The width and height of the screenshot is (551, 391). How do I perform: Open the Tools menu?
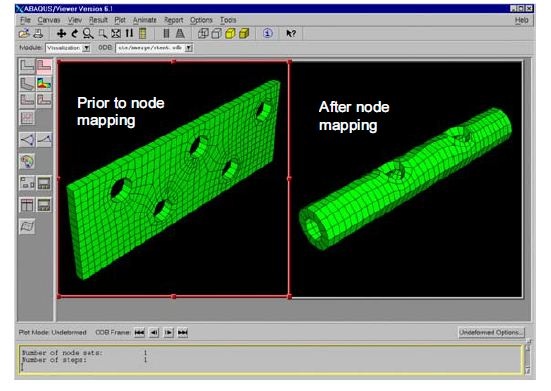[x=228, y=20]
